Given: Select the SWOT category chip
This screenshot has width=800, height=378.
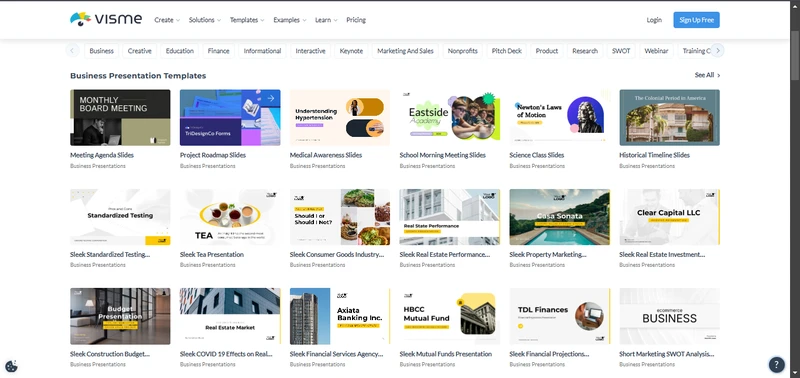Looking at the screenshot, I should [621, 51].
